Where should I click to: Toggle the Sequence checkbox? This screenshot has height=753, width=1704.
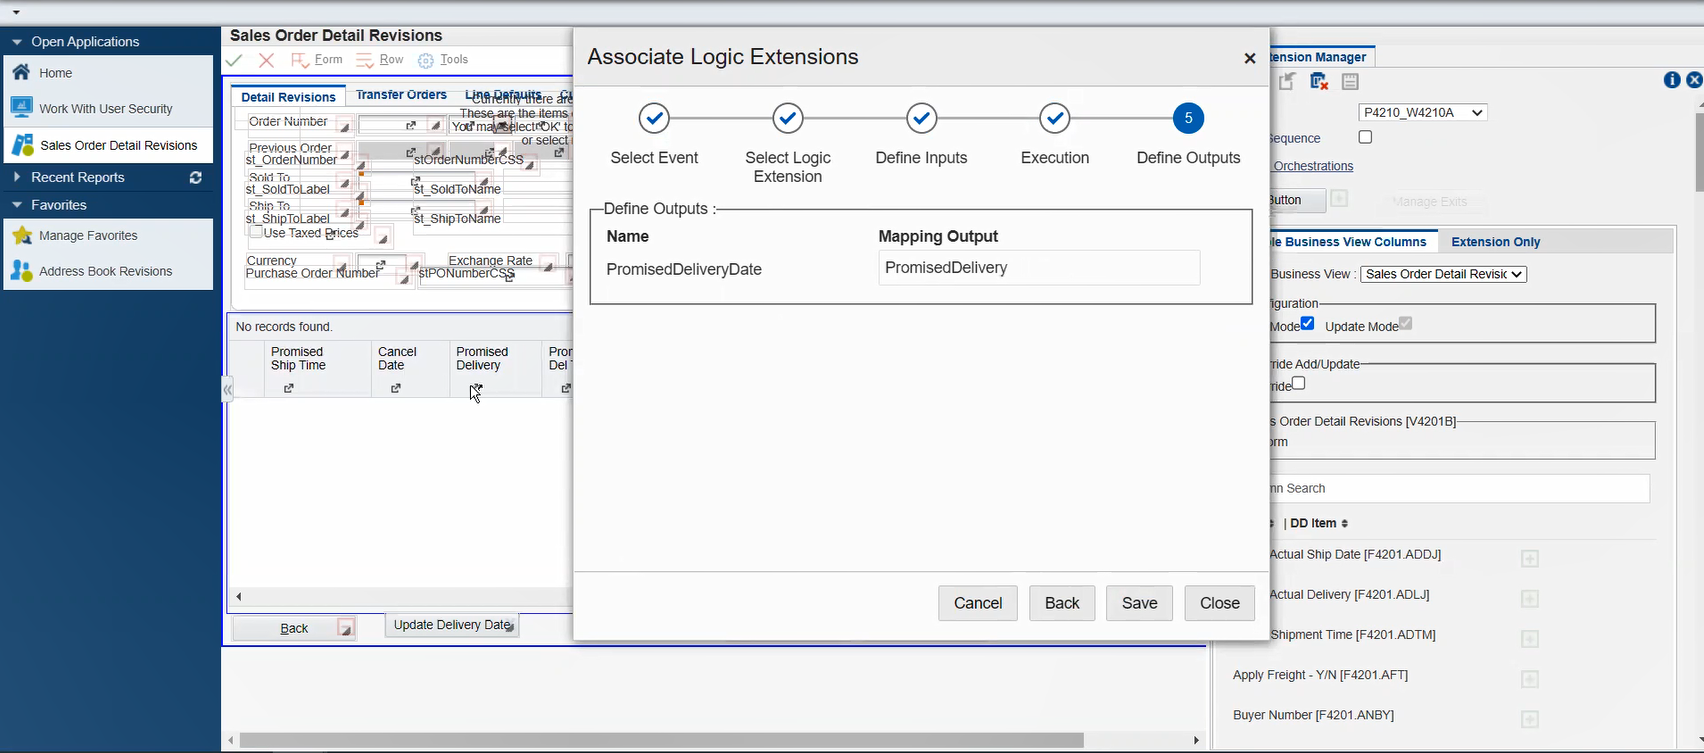tap(1365, 137)
